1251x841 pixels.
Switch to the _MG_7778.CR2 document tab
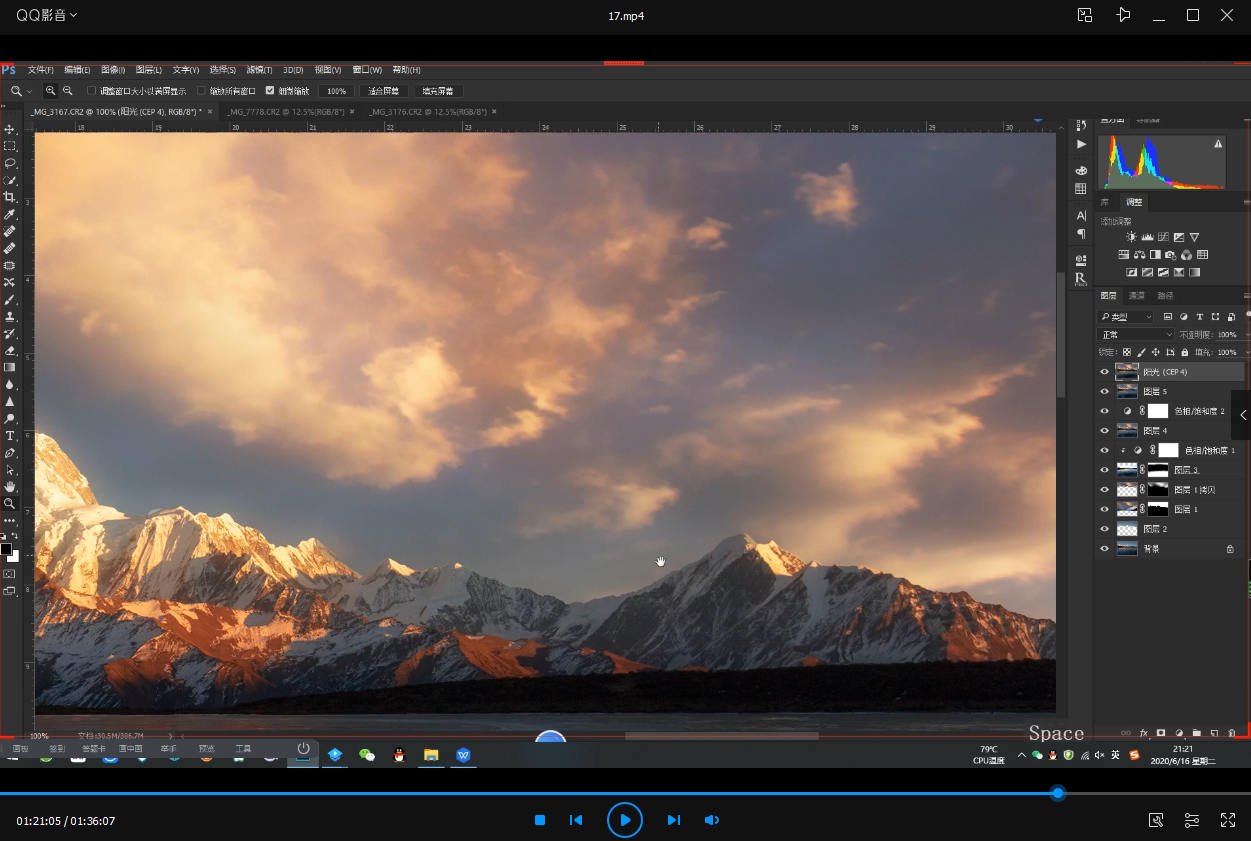[284, 112]
